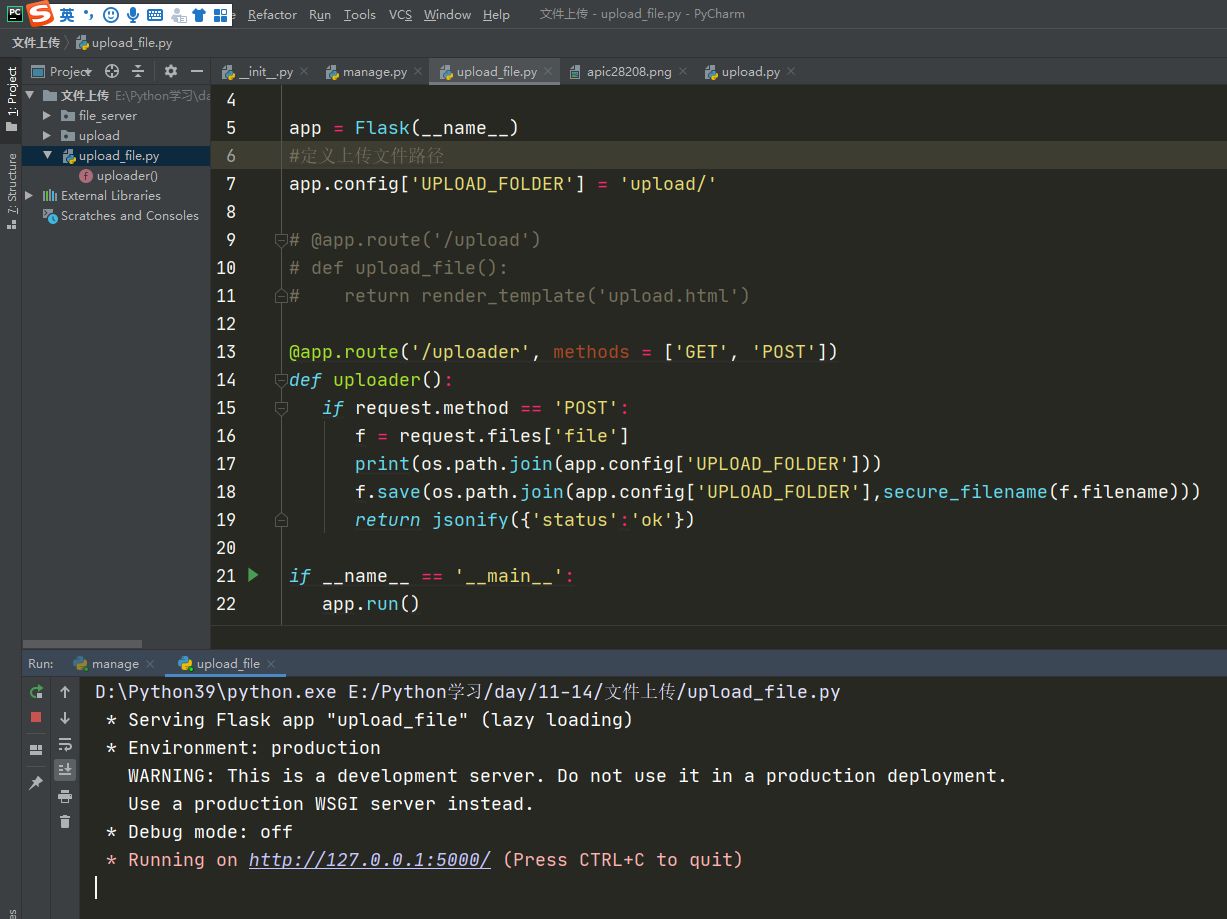Run script via green gutter arrow on line 21
Screen dimensions: 1227x919
(x=253, y=575)
